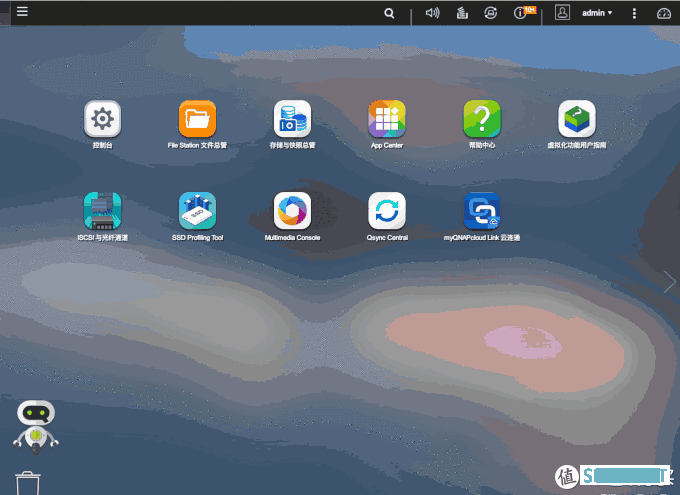Viewport: 680px width, 495px height.
Task: Launch myQNAPcloud Link icon
Action: tap(482, 211)
